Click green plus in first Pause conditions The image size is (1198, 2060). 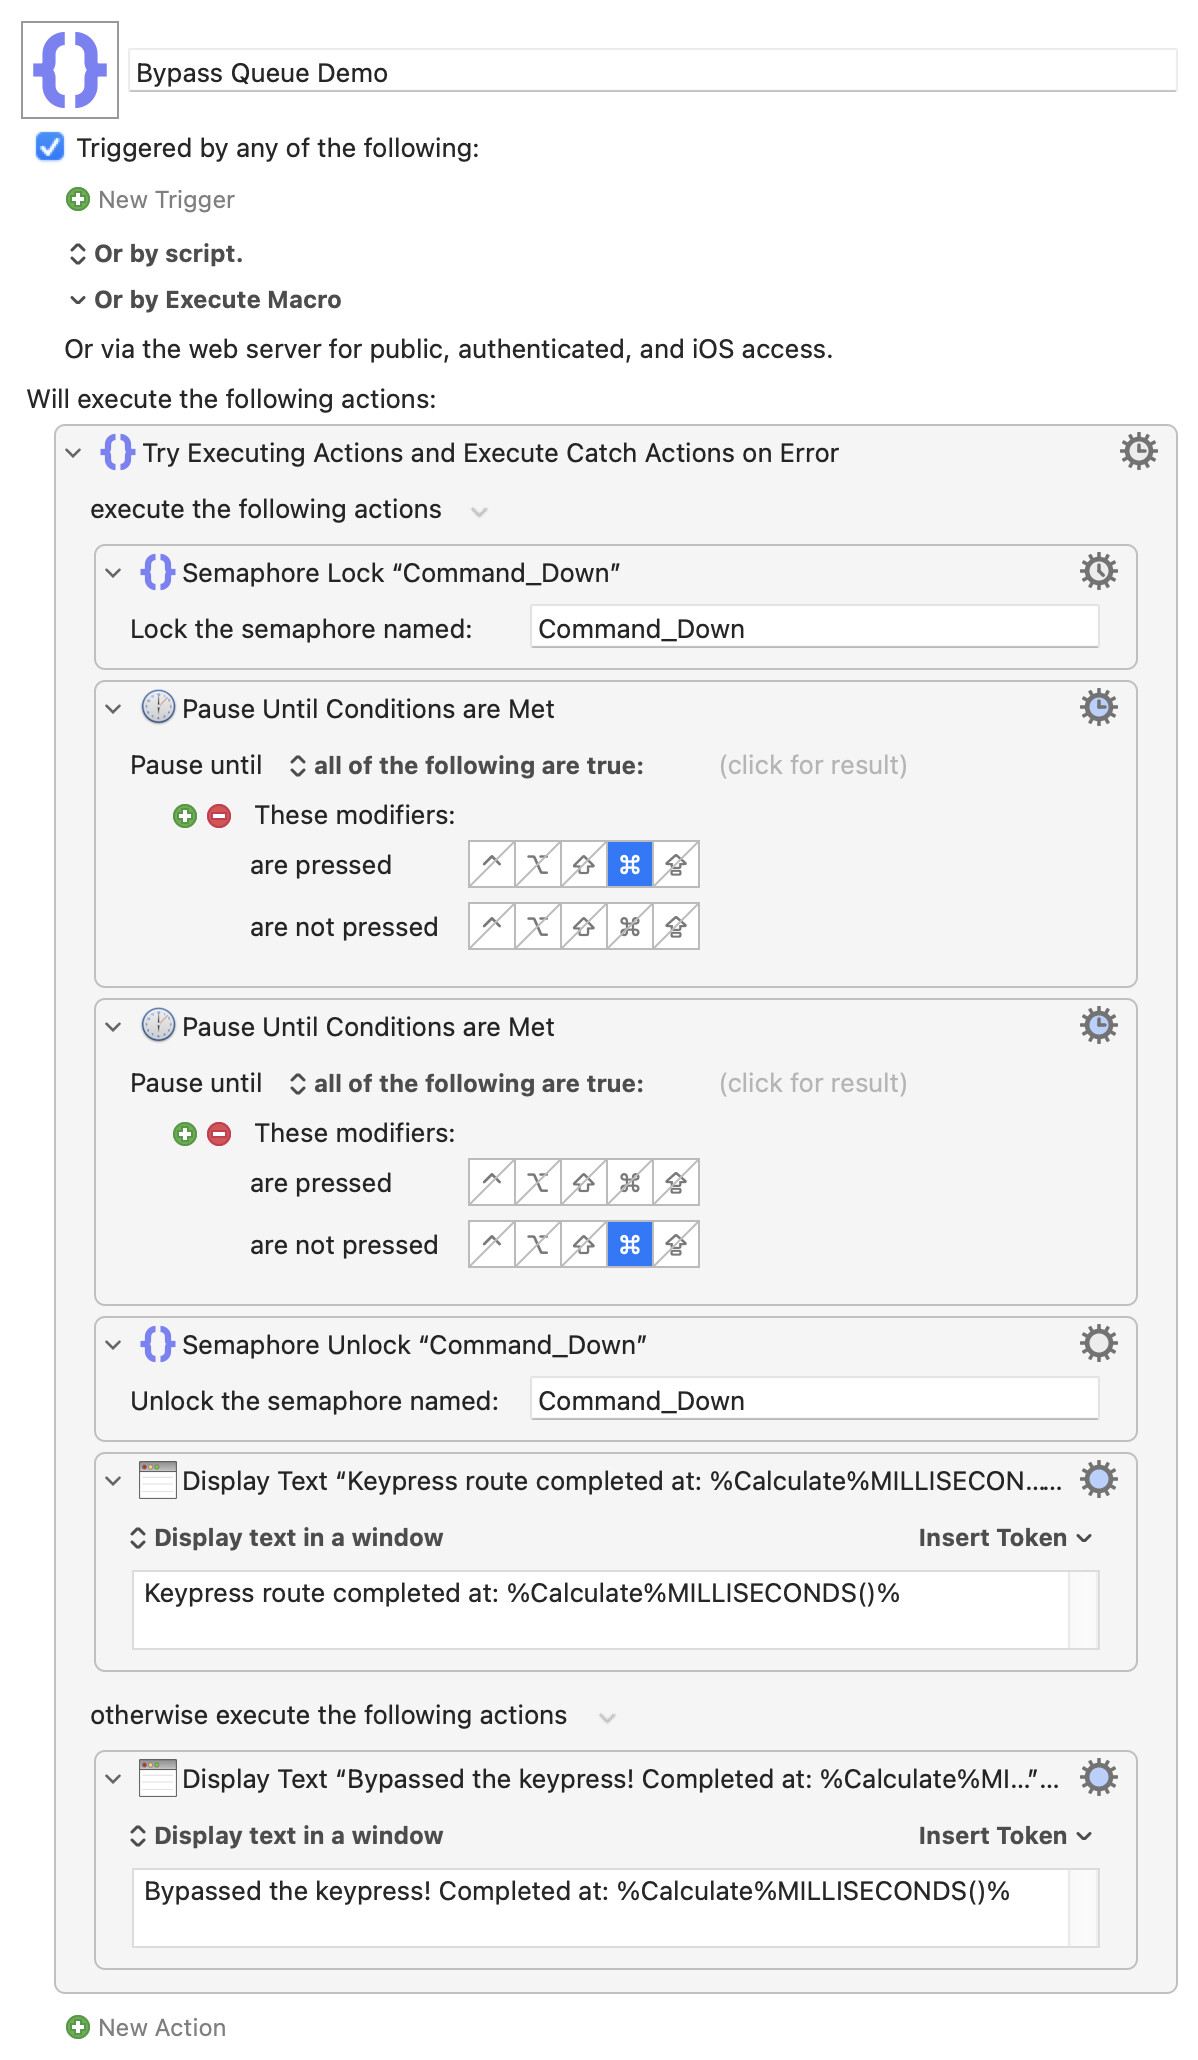click(x=185, y=816)
